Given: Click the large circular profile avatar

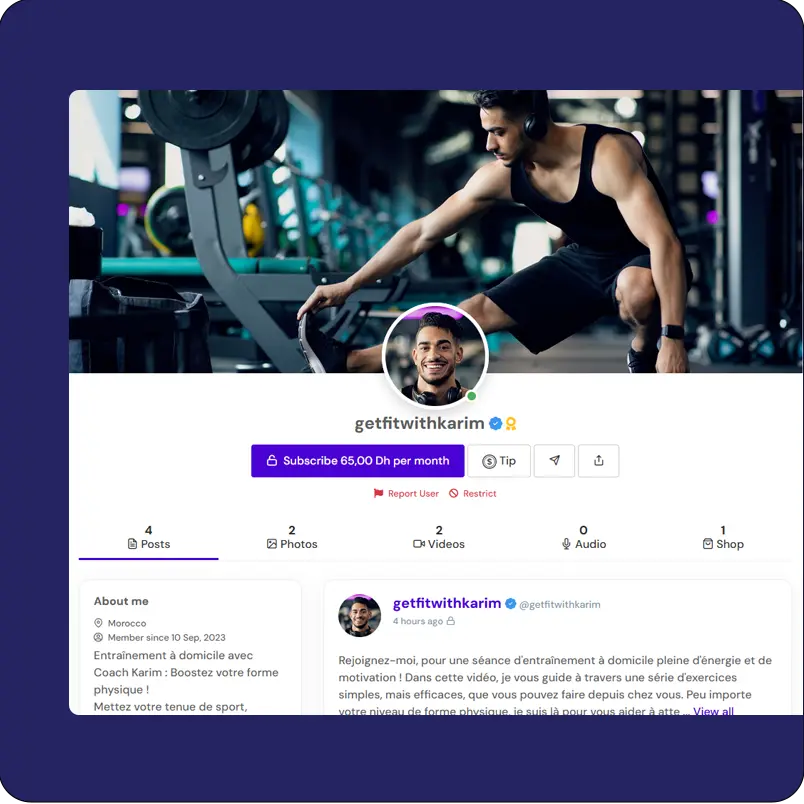Looking at the screenshot, I should tap(435, 356).
